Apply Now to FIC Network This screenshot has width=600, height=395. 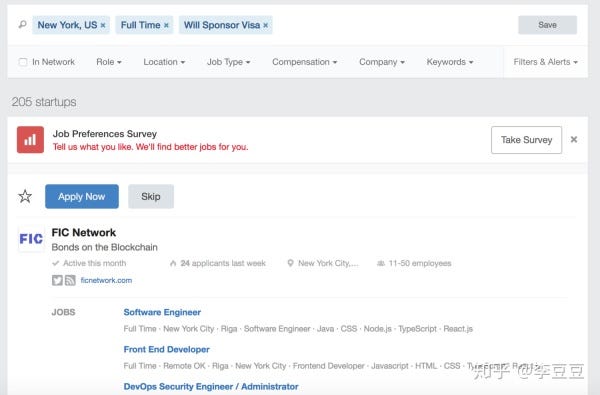(x=82, y=196)
